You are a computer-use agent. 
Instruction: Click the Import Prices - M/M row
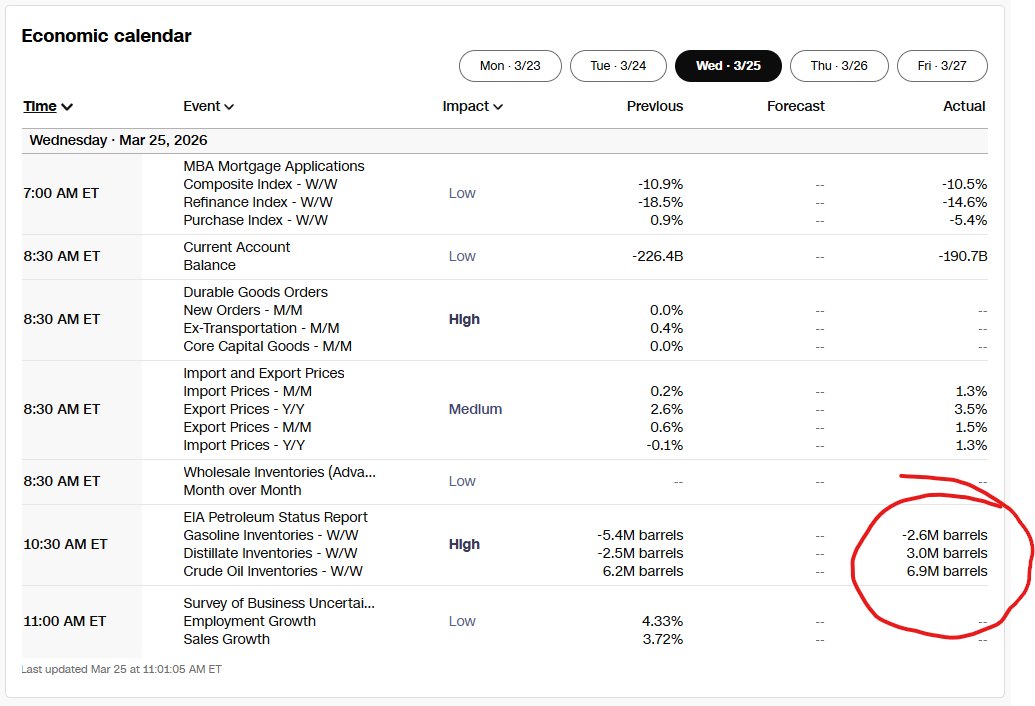[247, 391]
